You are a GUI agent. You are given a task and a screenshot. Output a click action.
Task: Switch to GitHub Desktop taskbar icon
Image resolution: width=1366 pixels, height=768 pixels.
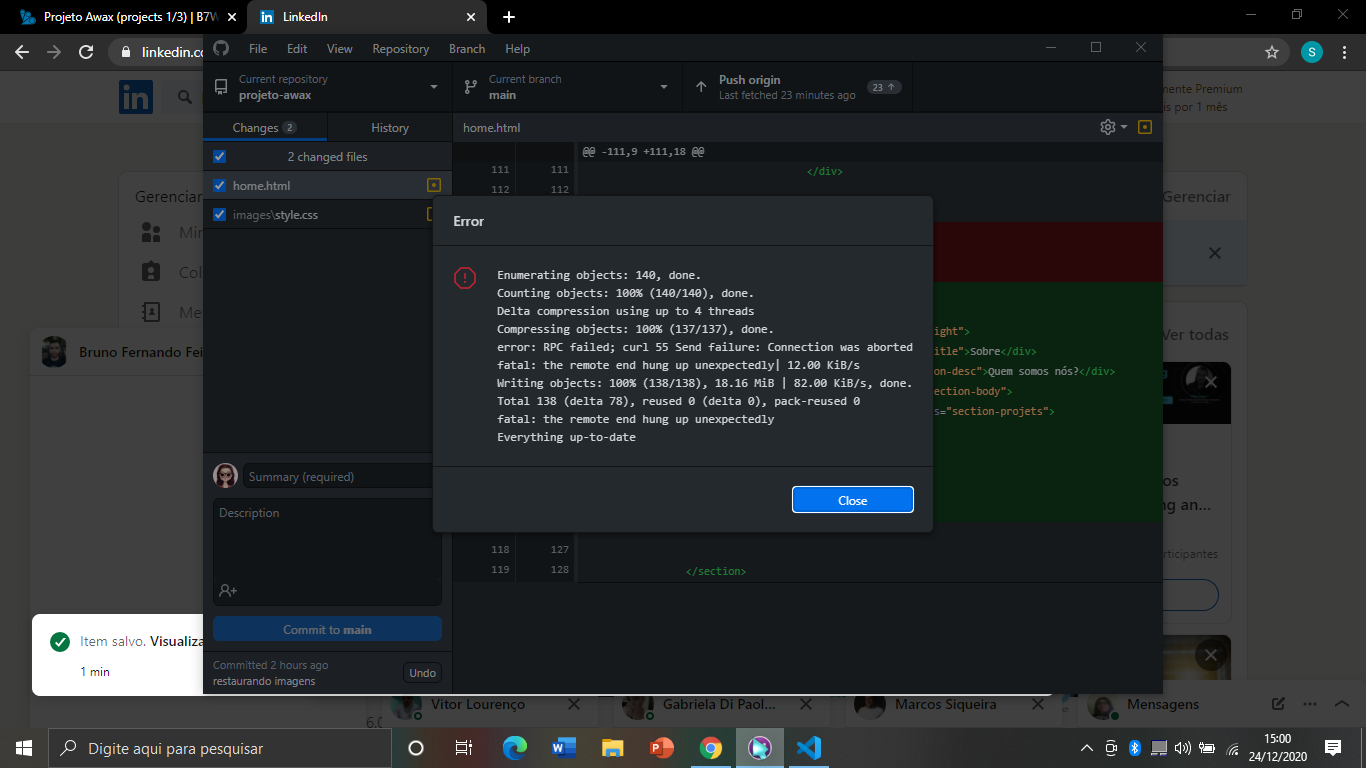point(760,748)
